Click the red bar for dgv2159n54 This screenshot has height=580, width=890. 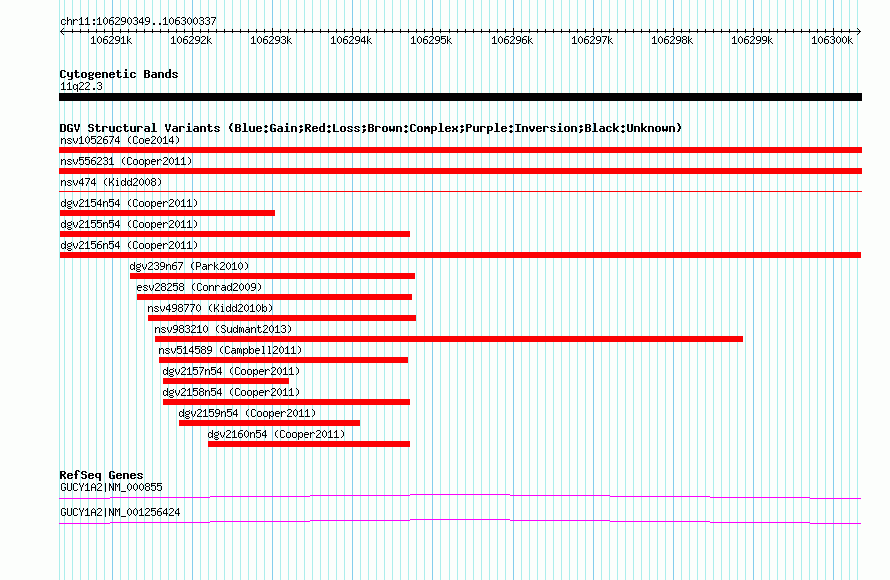point(270,423)
